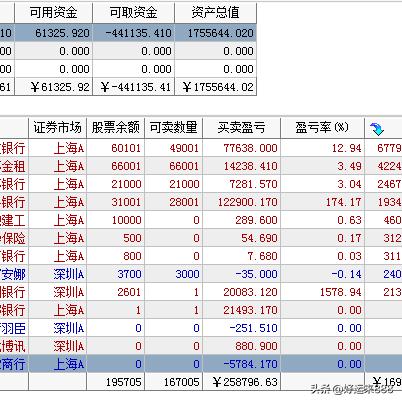This screenshot has width=402, height=403.
Task: Select loss cell -35.000
Action: pos(241,274)
